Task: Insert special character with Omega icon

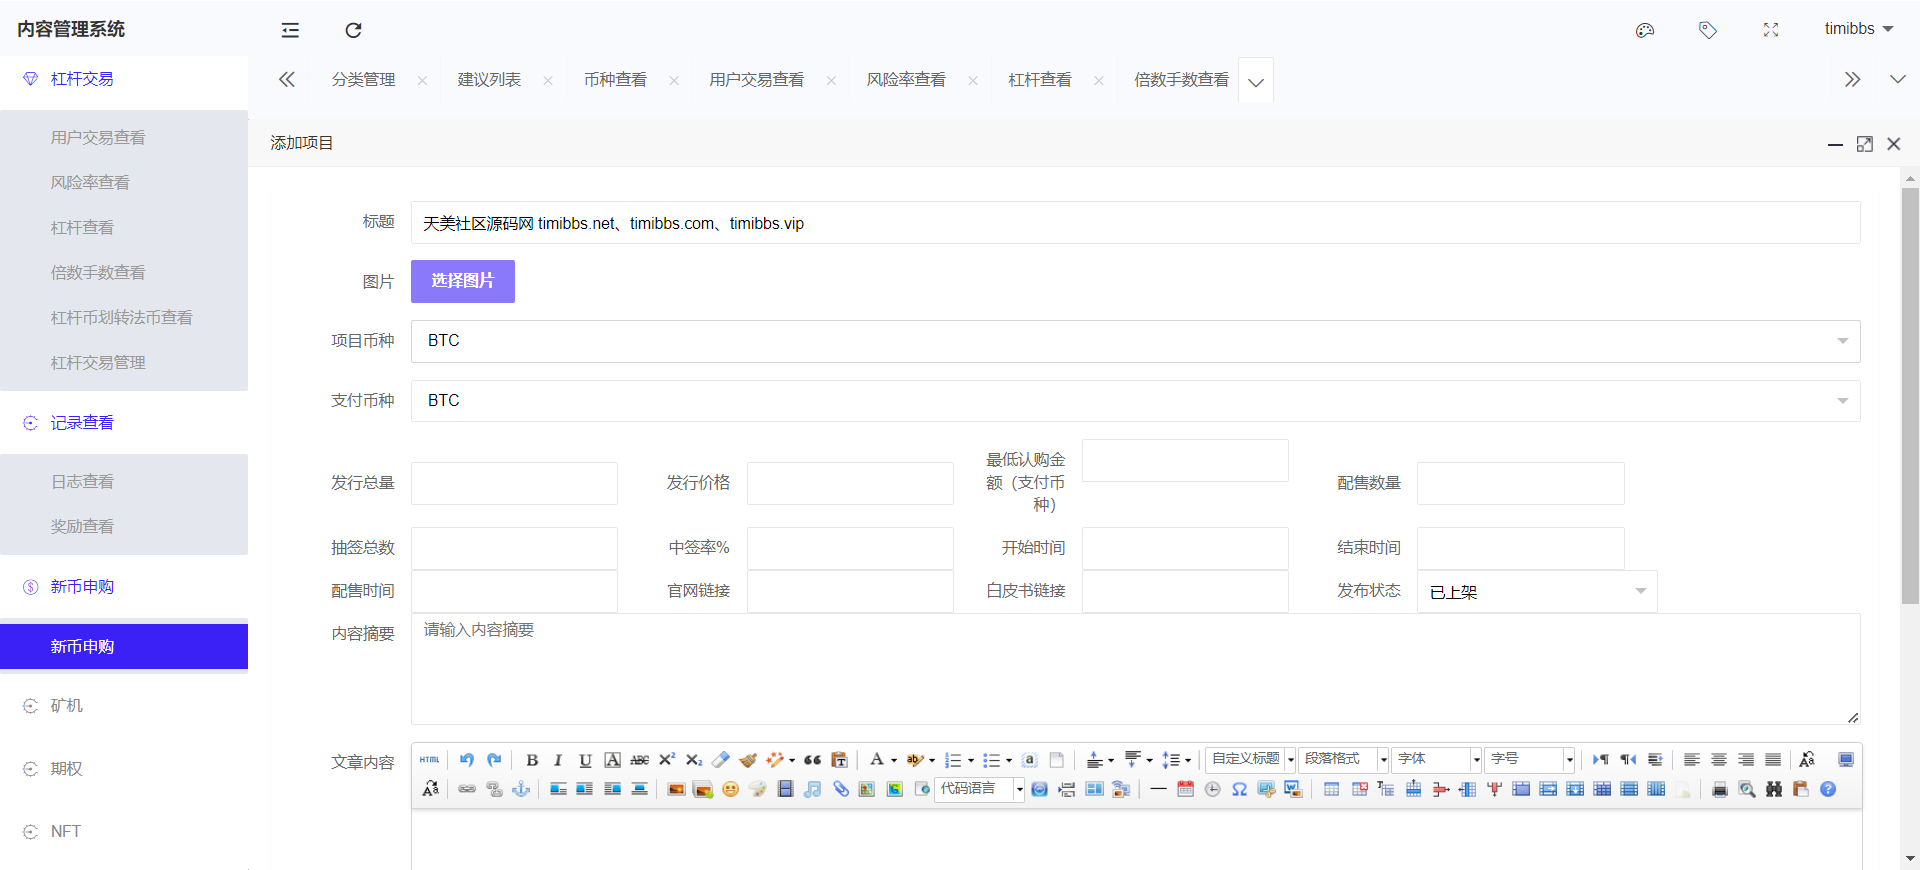Action: (x=1239, y=790)
